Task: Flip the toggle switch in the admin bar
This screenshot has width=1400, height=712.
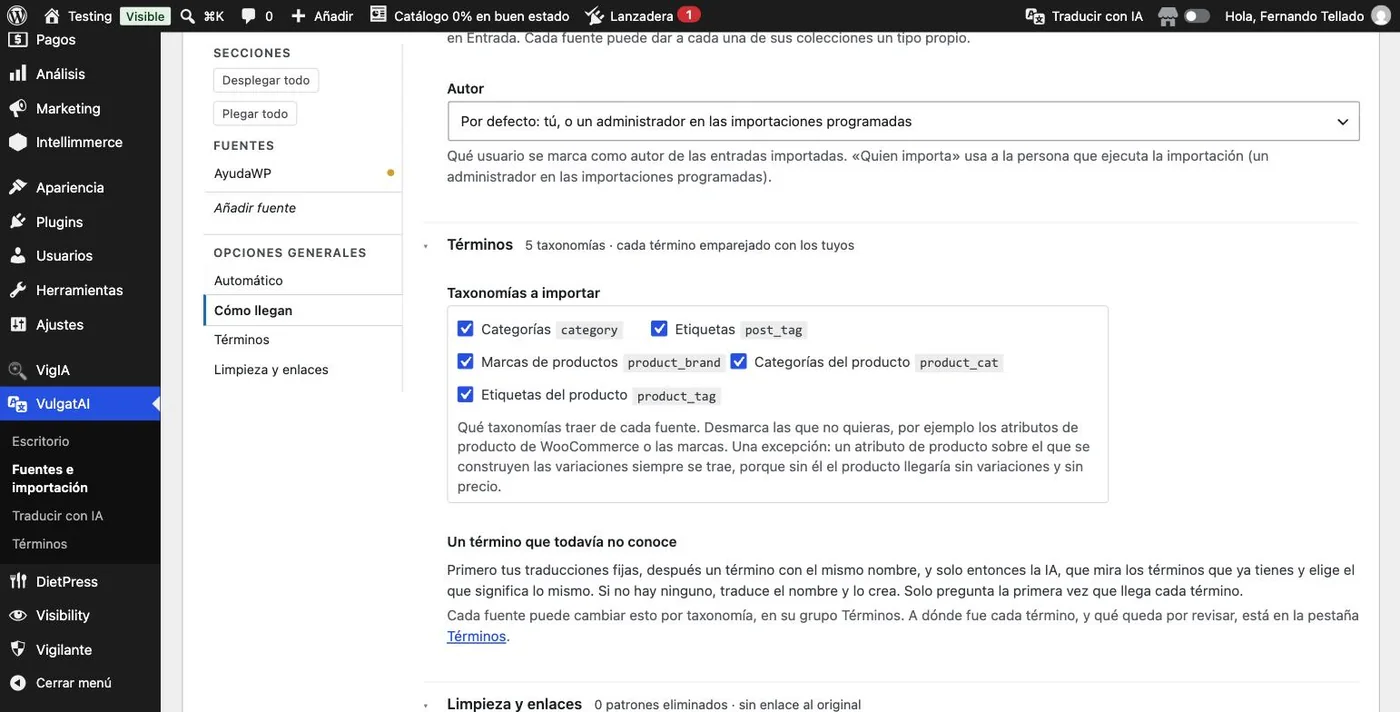Action: click(1197, 16)
